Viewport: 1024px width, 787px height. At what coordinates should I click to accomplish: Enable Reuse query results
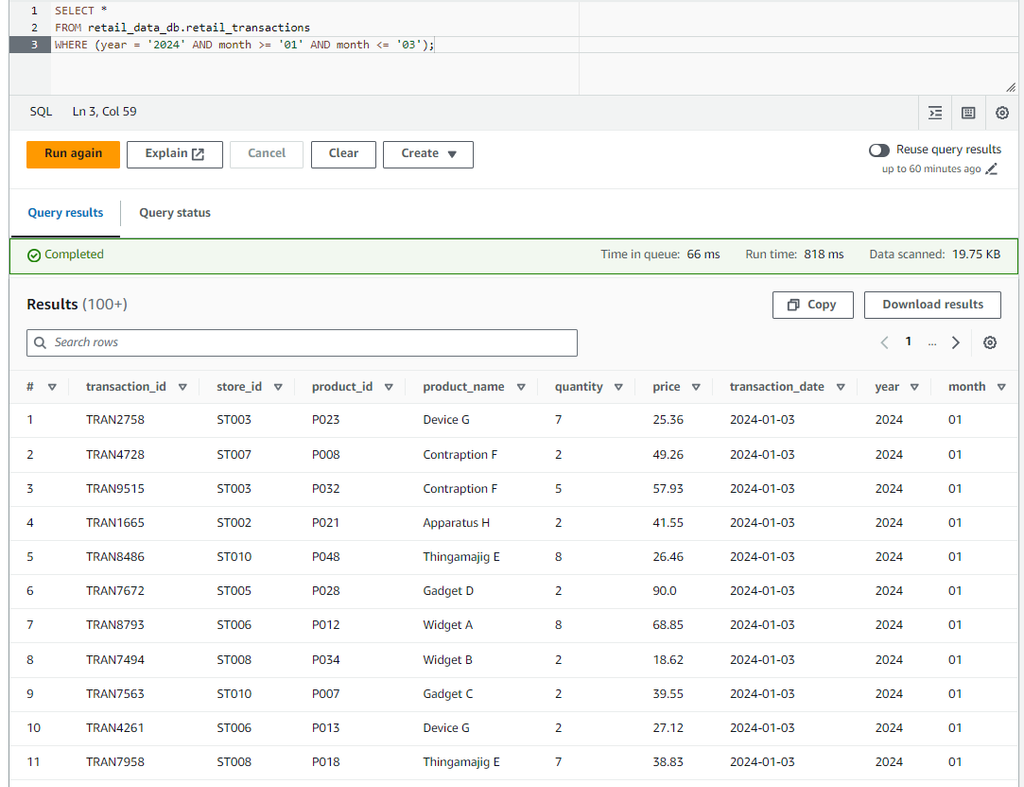(x=878, y=150)
